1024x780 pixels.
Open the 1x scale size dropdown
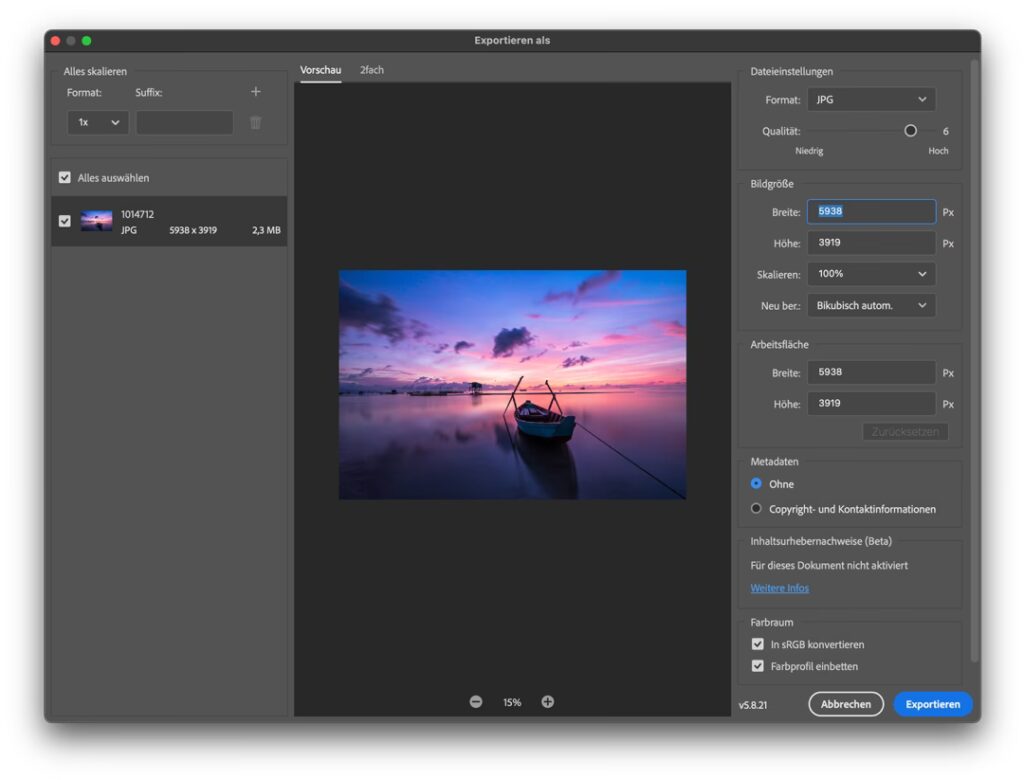point(98,122)
